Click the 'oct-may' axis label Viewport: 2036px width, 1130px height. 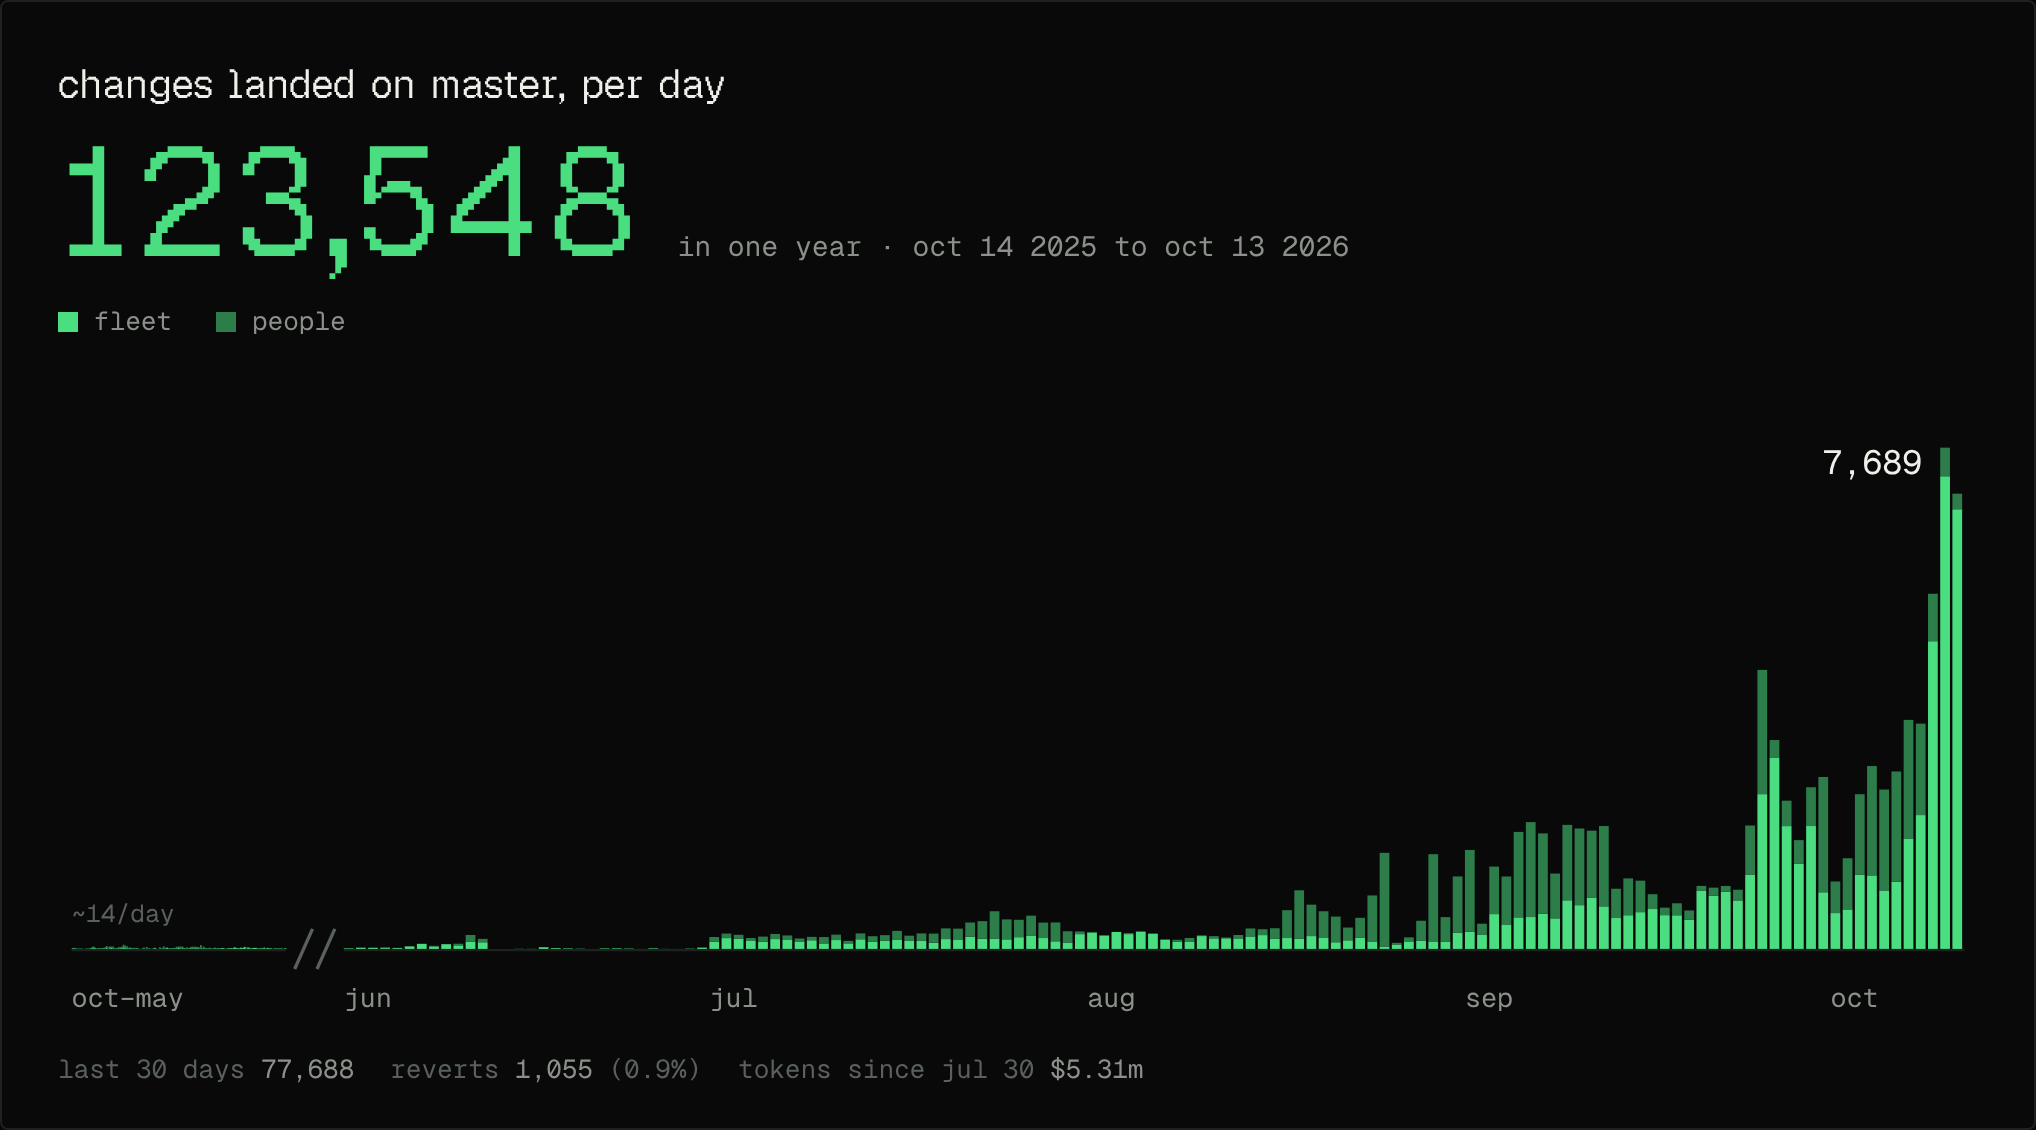[127, 999]
